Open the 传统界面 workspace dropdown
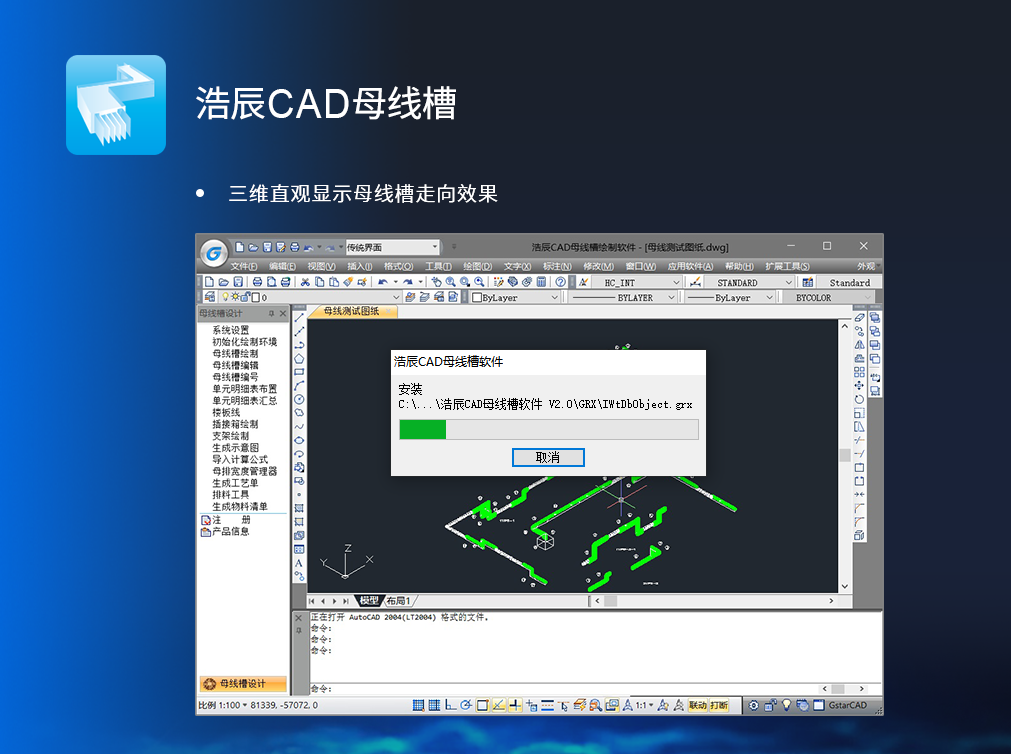Viewport: 1011px width, 754px height. tap(393, 247)
